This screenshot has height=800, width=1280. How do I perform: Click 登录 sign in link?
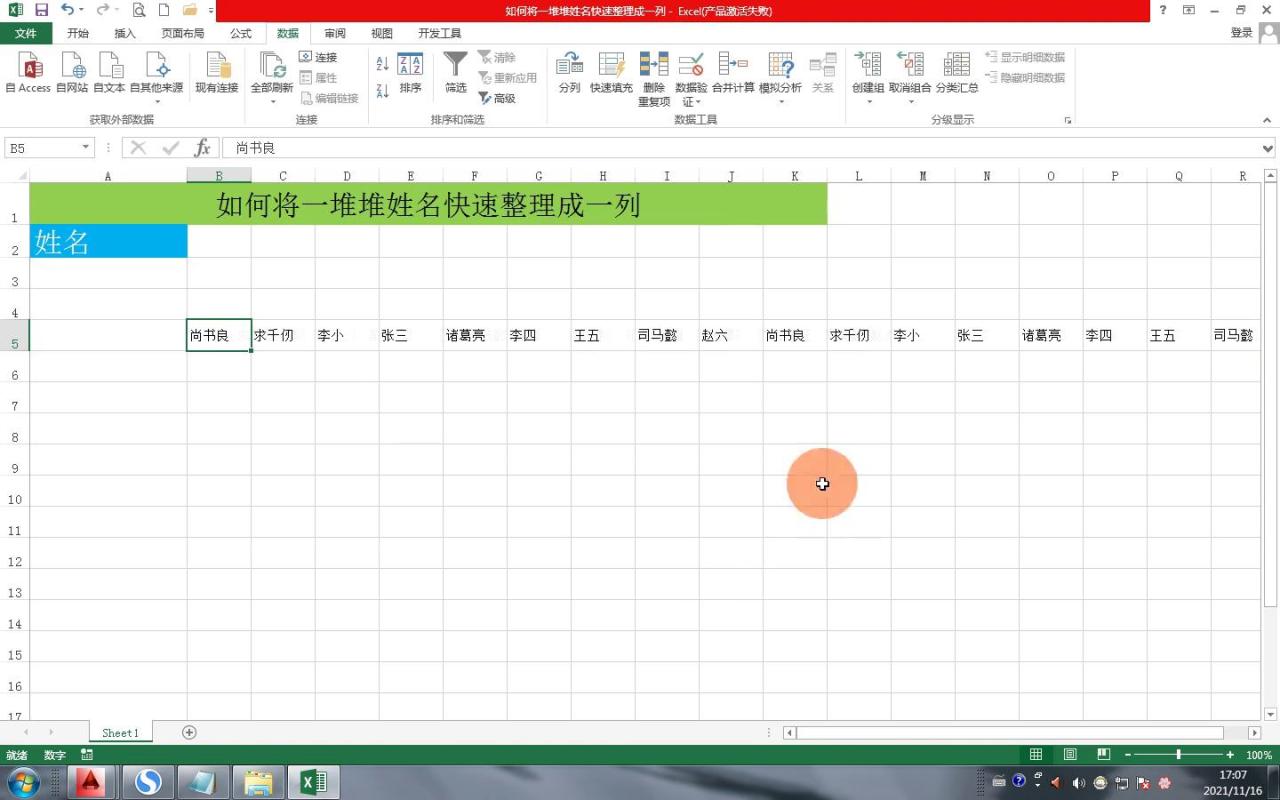coord(1241,33)
